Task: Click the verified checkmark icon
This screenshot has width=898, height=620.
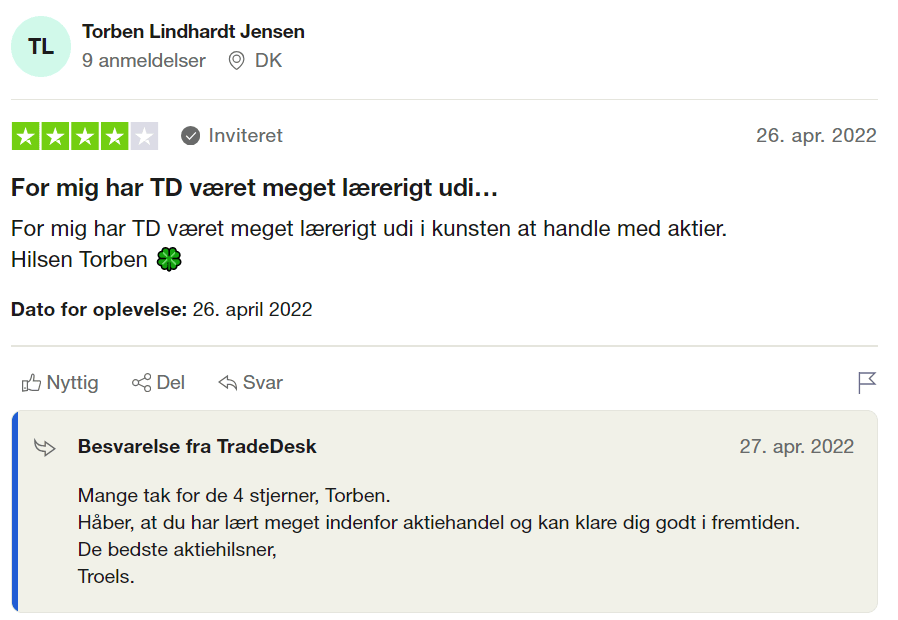Action: tap(190, 136)
